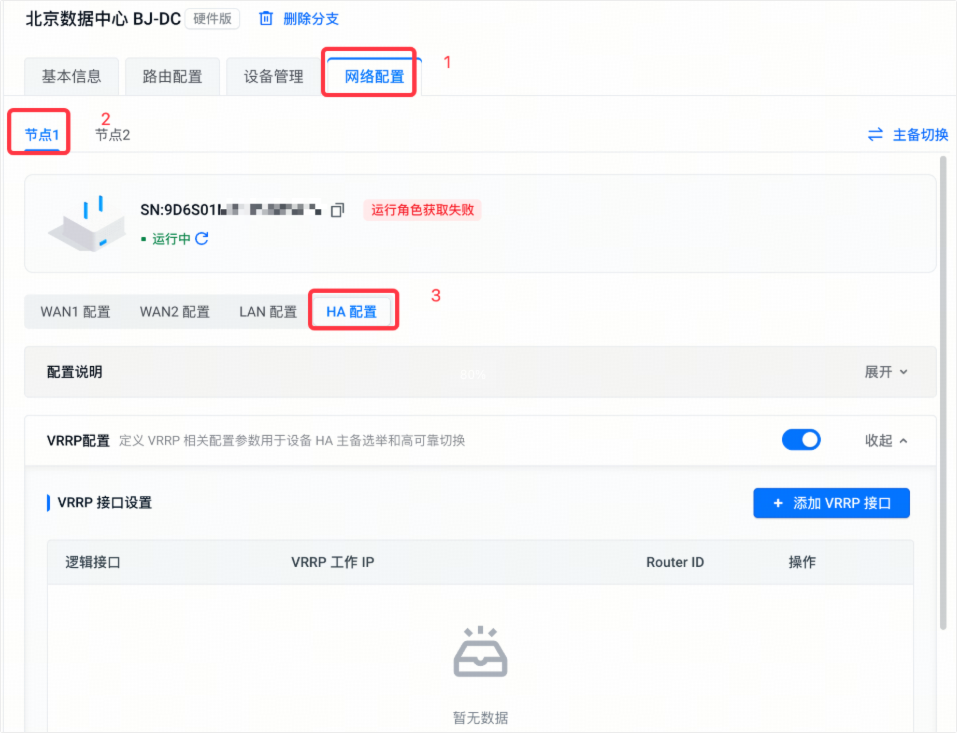Screen dimensions: 957x733
Task: Select the 节点1 tab
Action: [x=42, y=135]
